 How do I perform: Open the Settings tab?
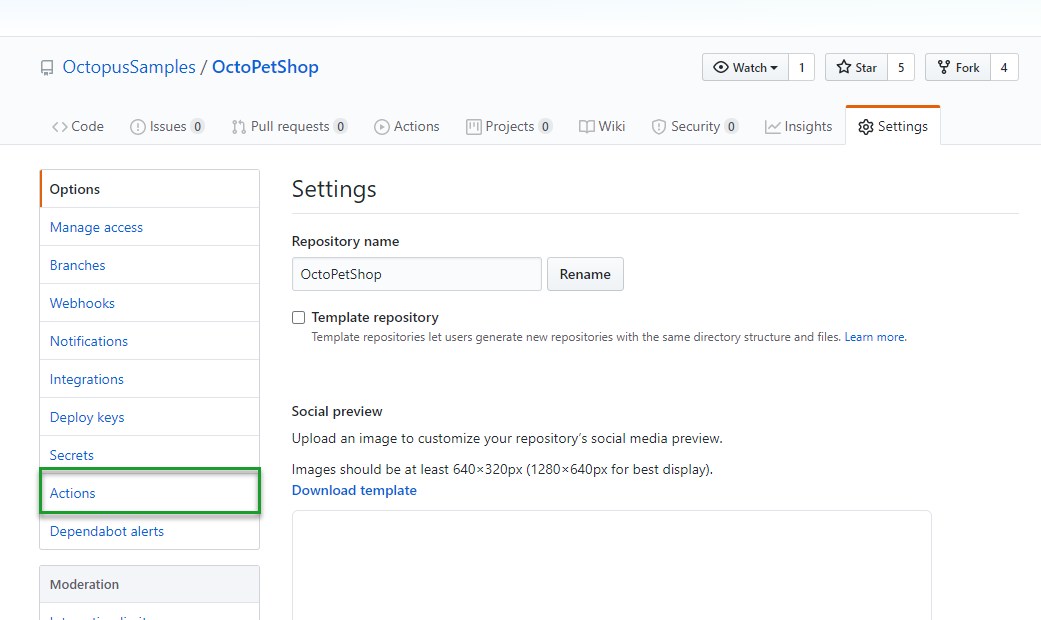(x=892, y=127)
